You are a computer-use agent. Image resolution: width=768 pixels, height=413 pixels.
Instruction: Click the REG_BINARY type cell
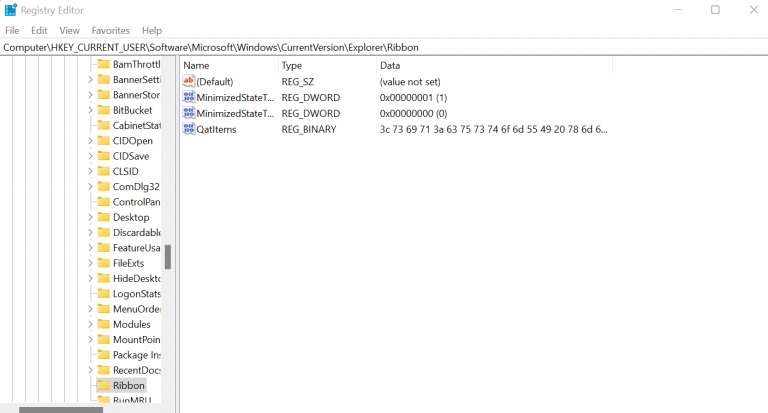[309, 129]
